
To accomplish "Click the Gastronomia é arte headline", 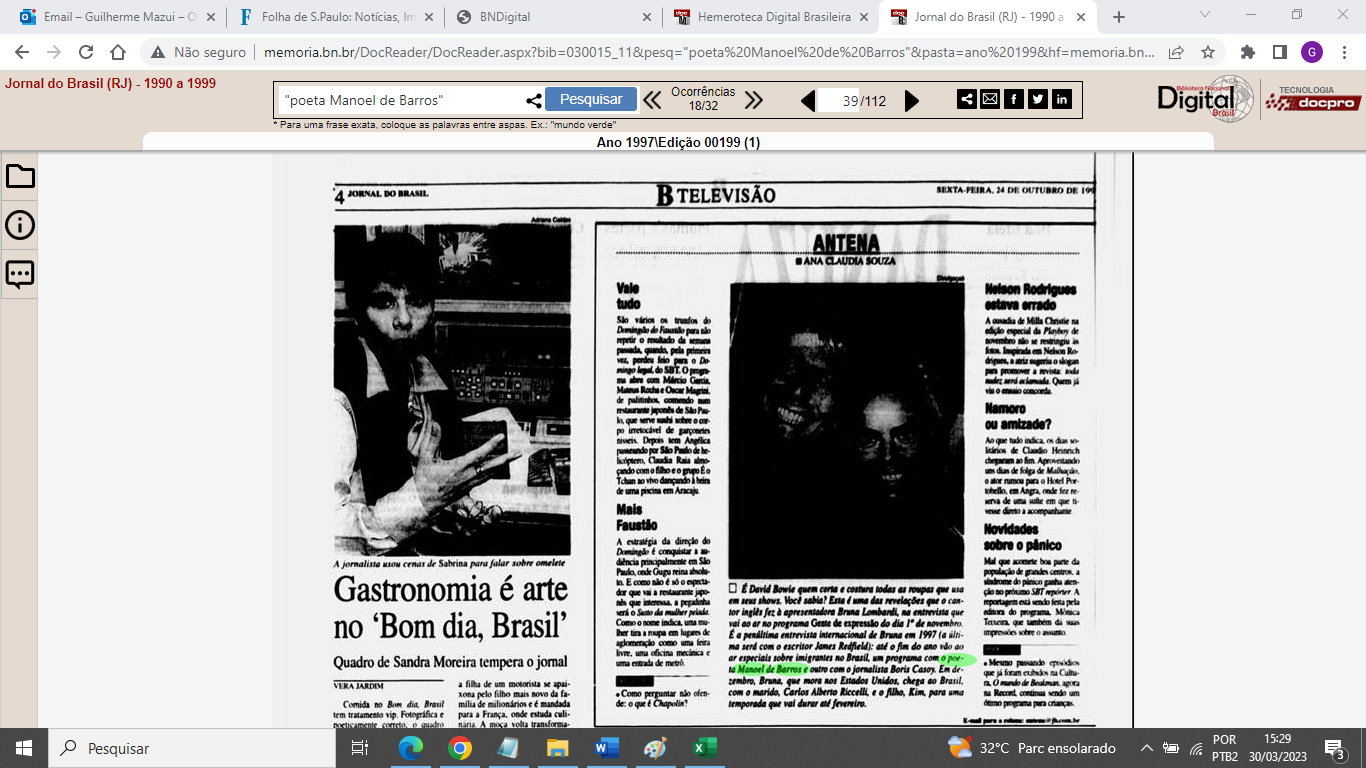I will (451, 608).
